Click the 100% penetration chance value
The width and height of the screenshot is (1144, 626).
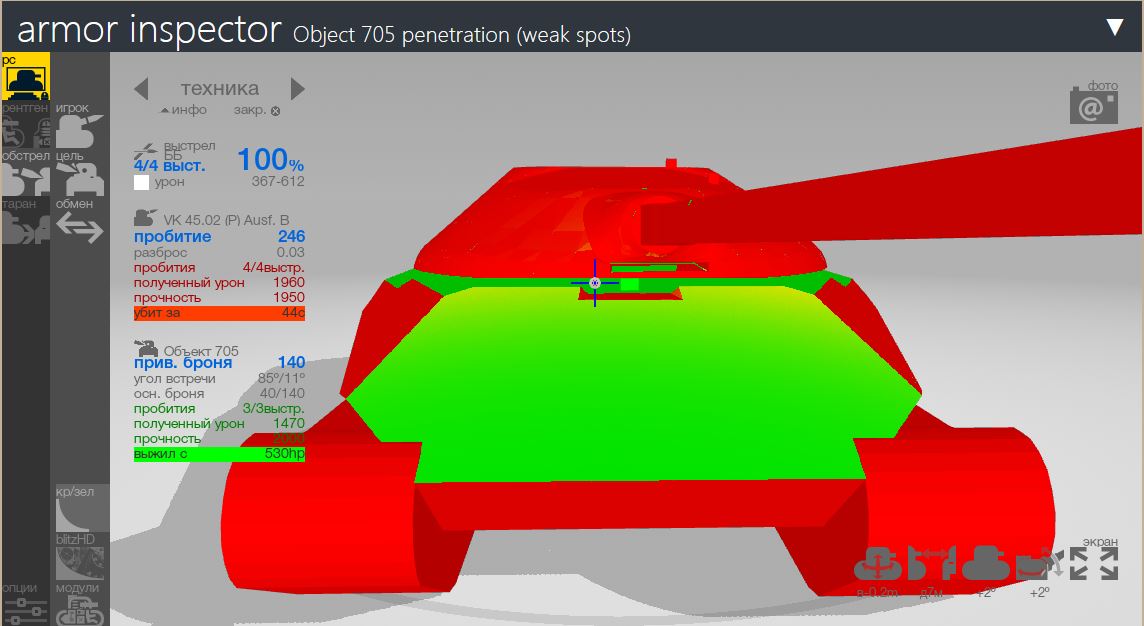[x=270, y=160]
